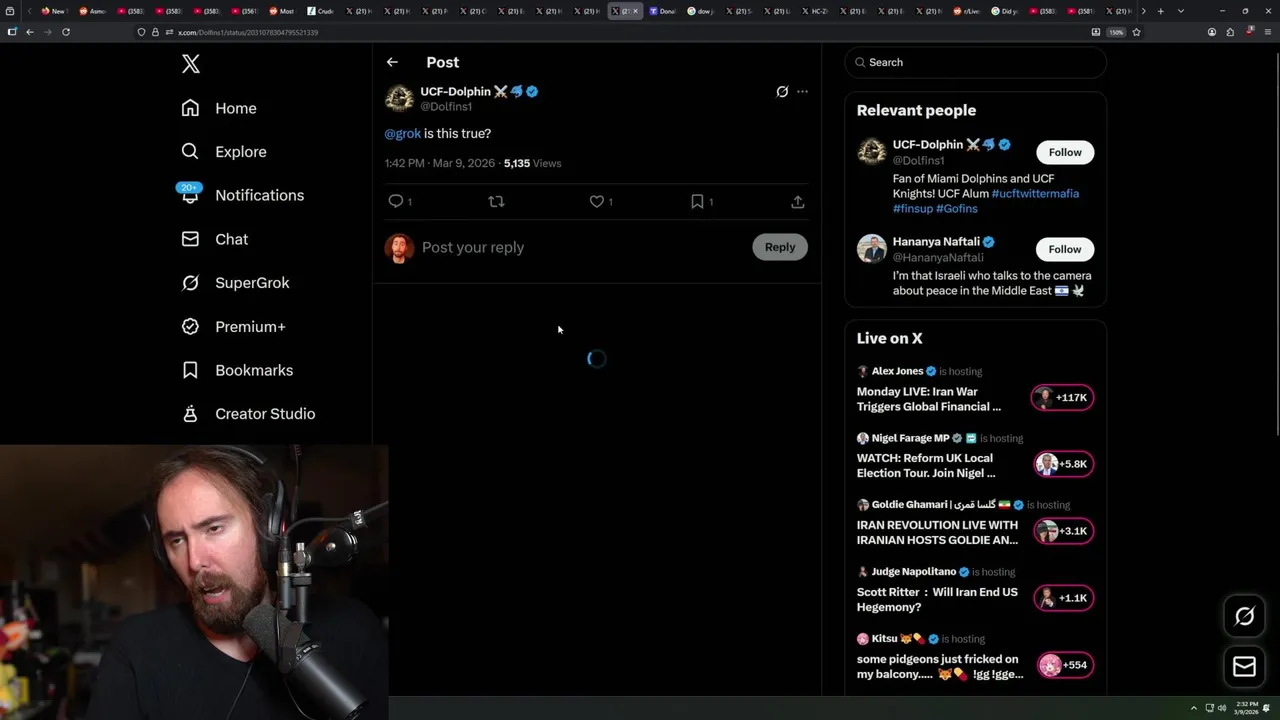Switch to the 'Crude' browser tab
This screenshot has width=1280, height=720.
tap(322, 11)
